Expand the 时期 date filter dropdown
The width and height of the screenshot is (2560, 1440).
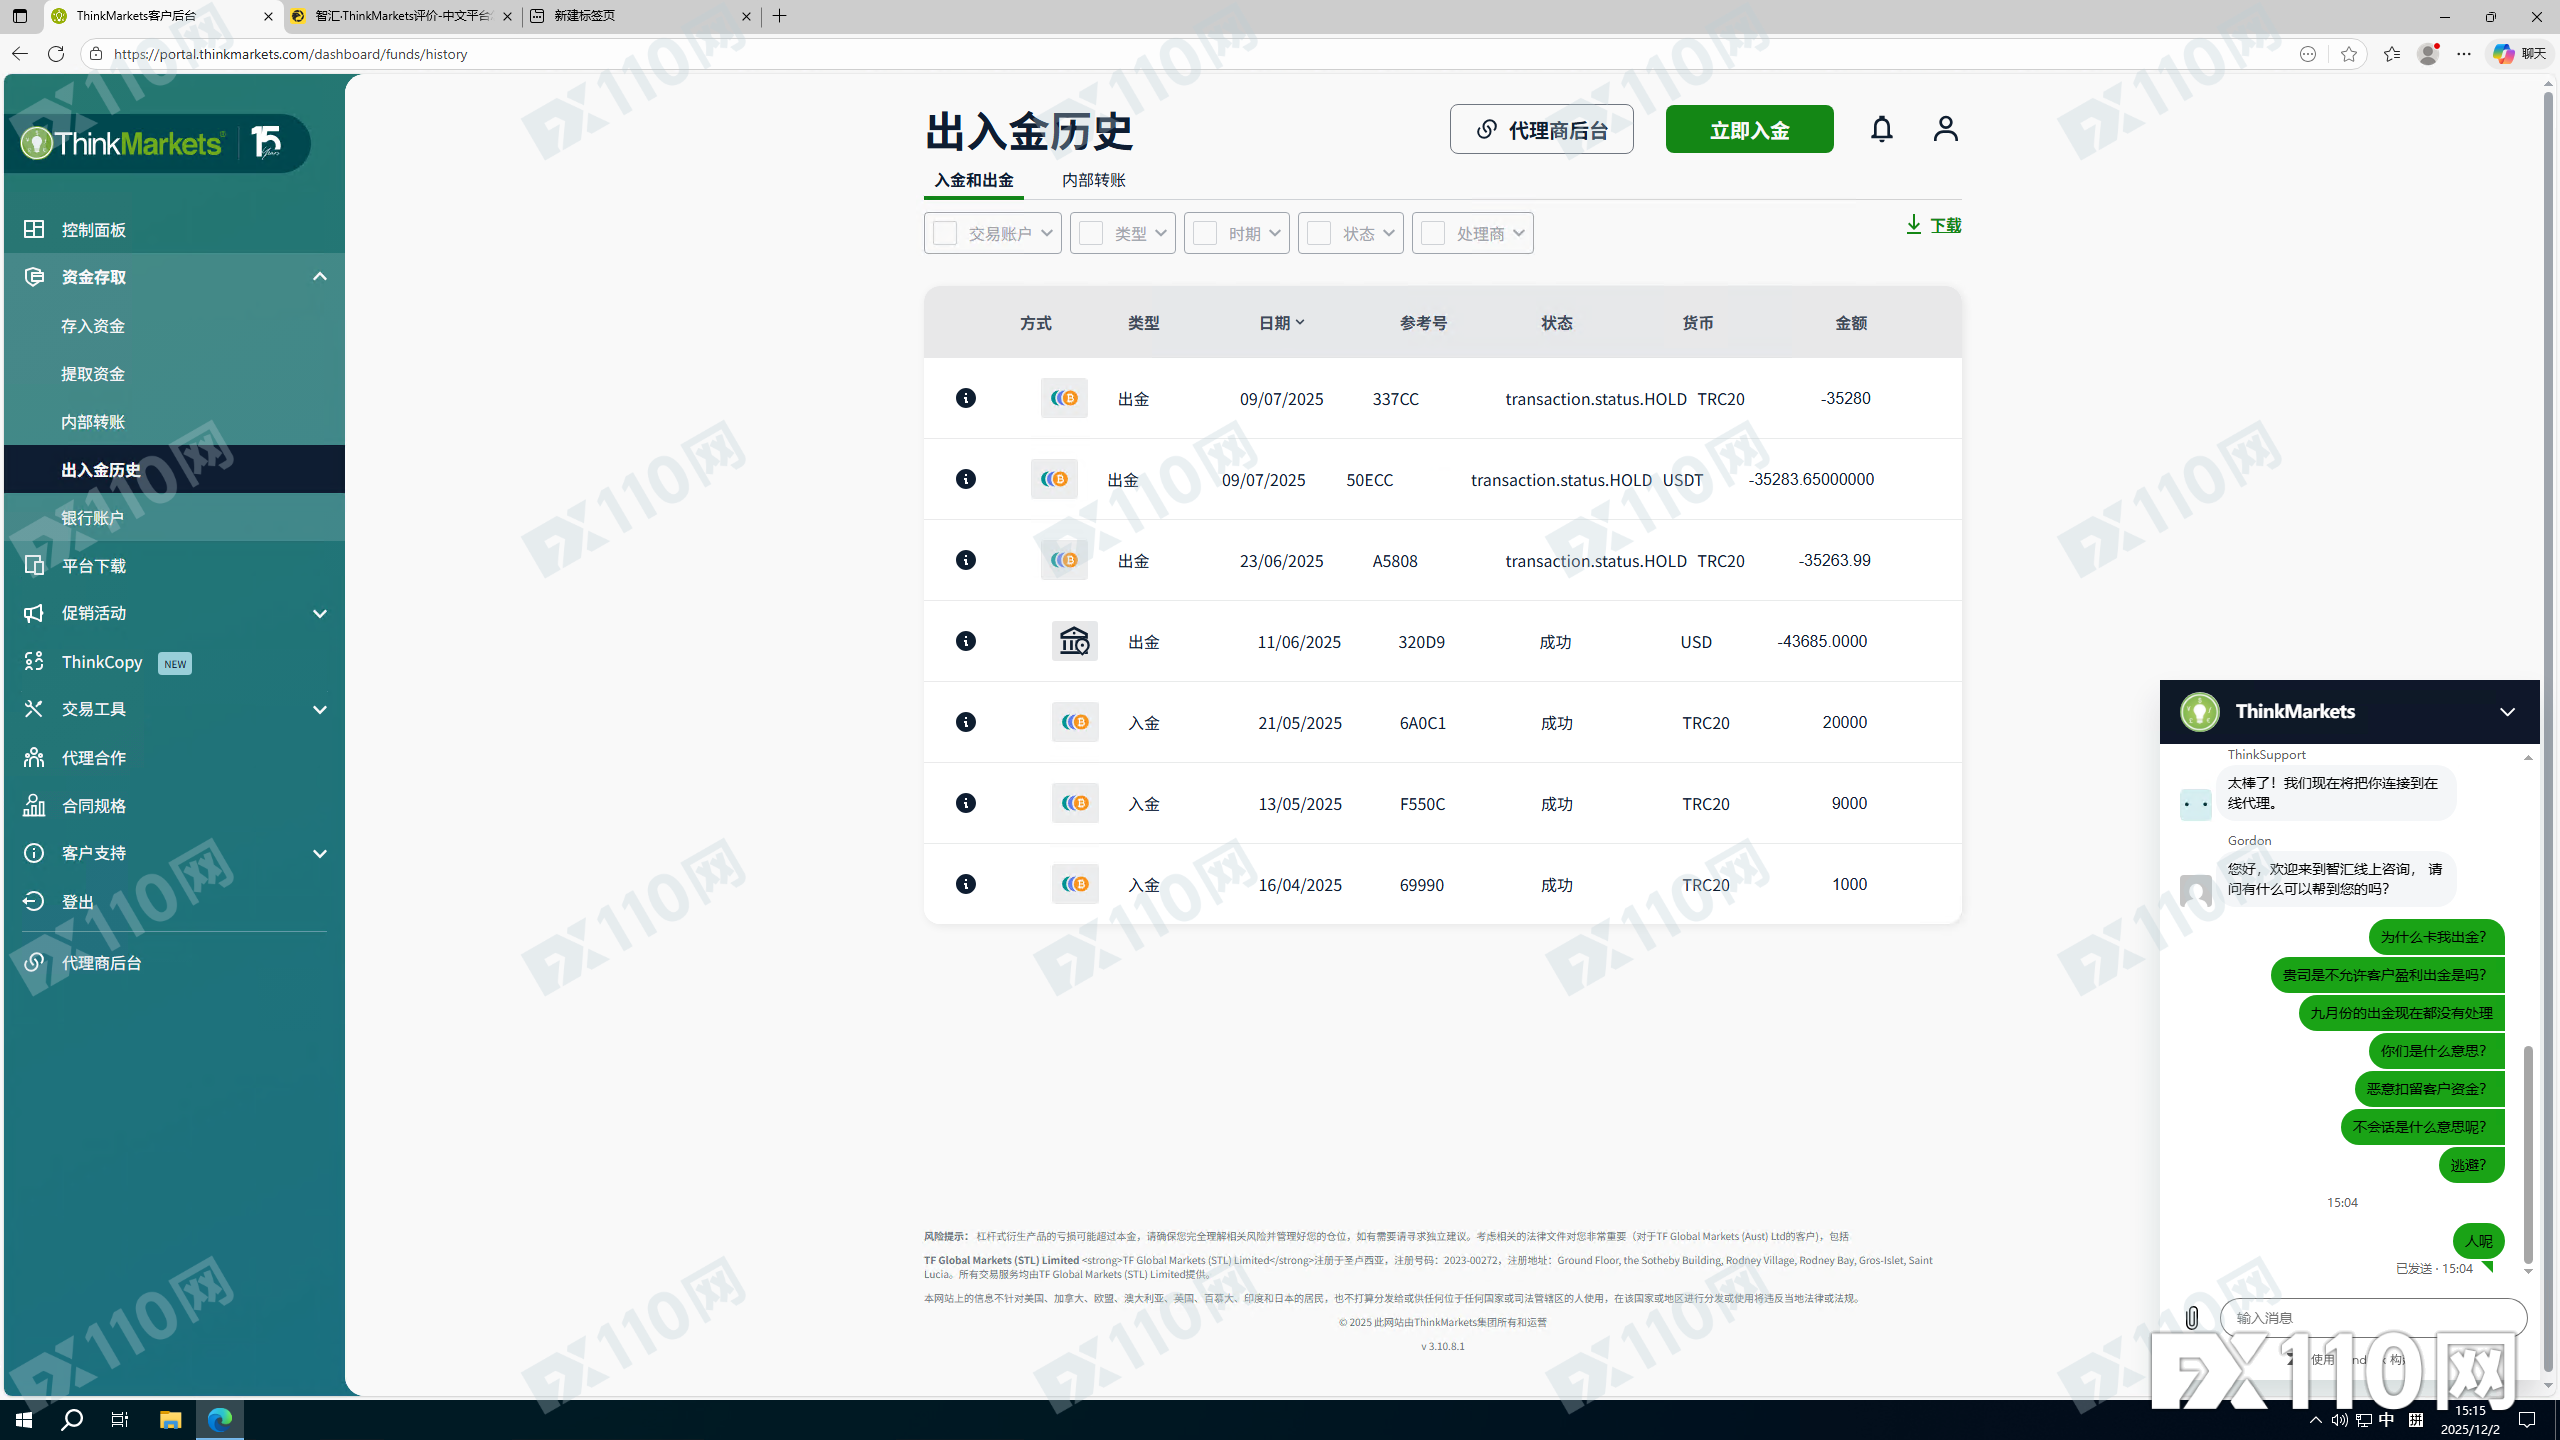1275,232
